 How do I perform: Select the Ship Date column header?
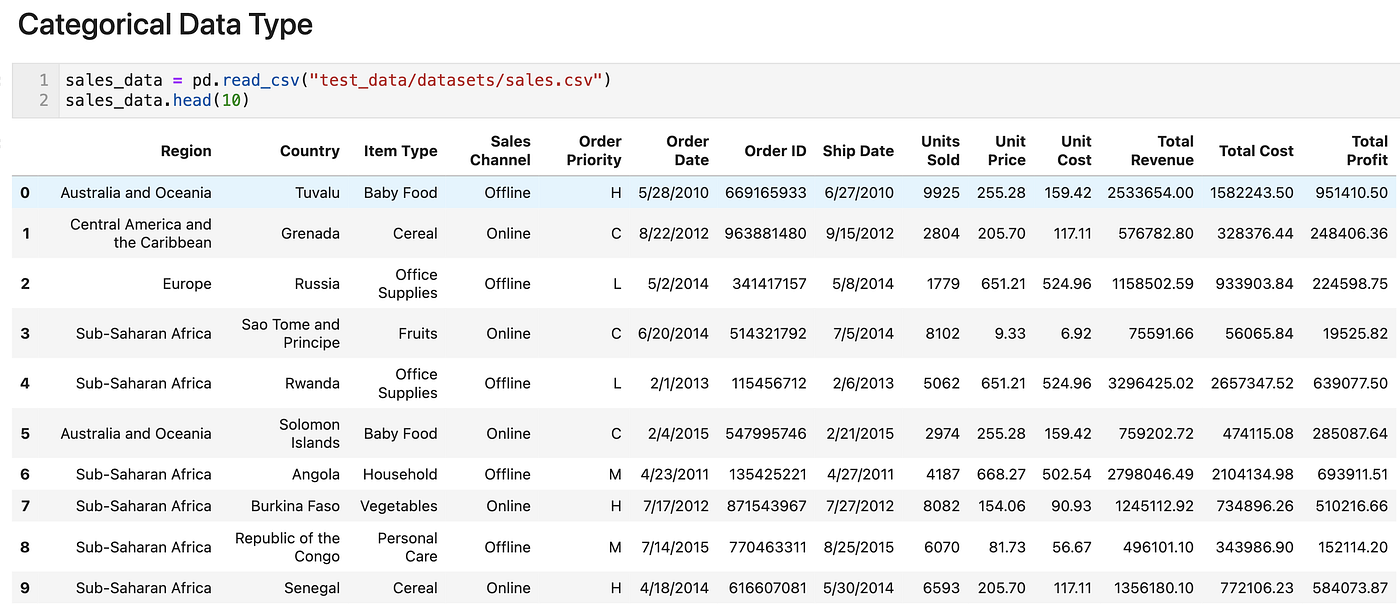tap(858, 151)
